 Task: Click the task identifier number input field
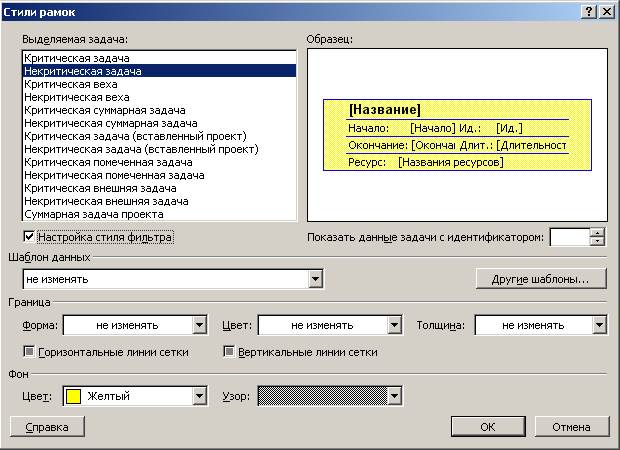569,237
